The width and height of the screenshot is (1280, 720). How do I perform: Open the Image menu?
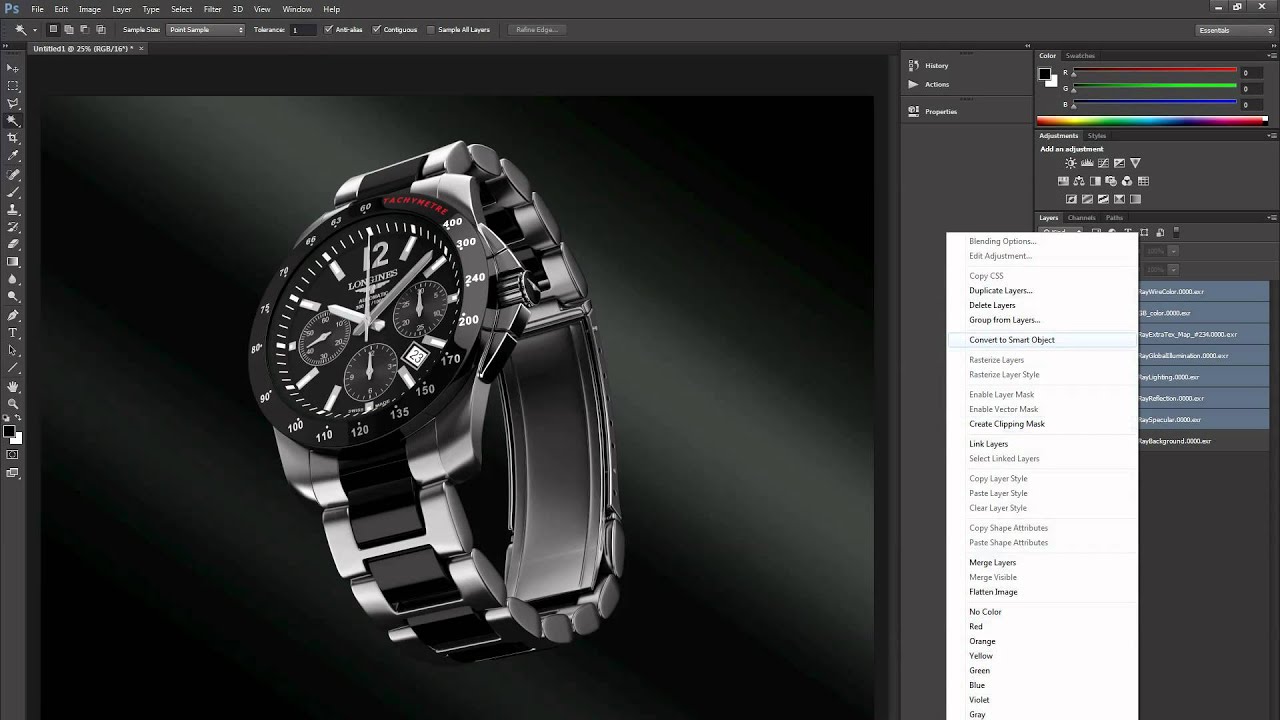[90, 9]
